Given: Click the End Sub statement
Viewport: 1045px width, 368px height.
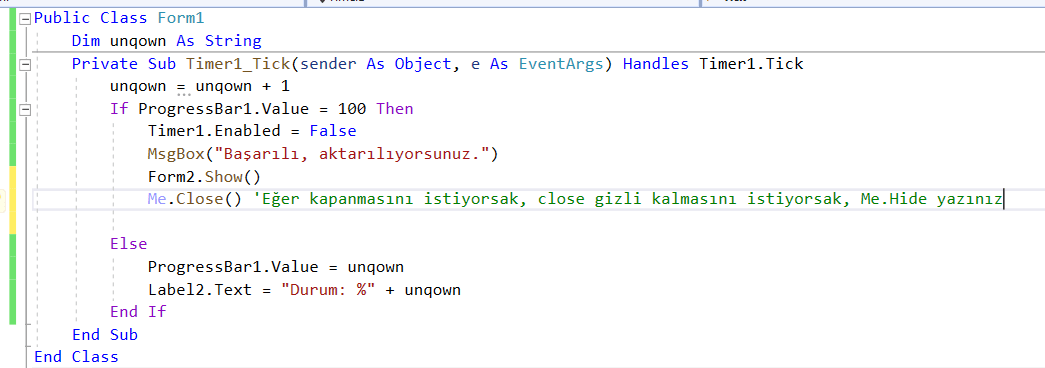Looking at the screenshot, I should (105, 334).
